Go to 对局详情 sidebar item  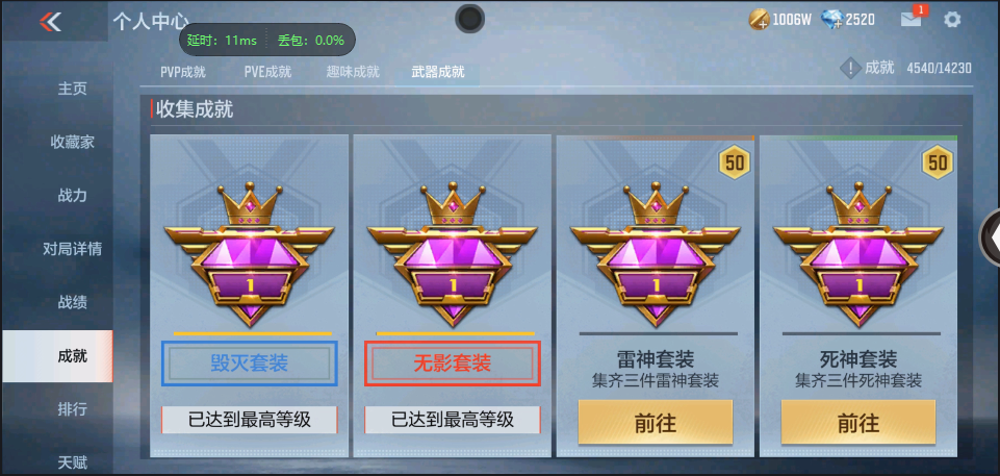click(x=73, y=249)
